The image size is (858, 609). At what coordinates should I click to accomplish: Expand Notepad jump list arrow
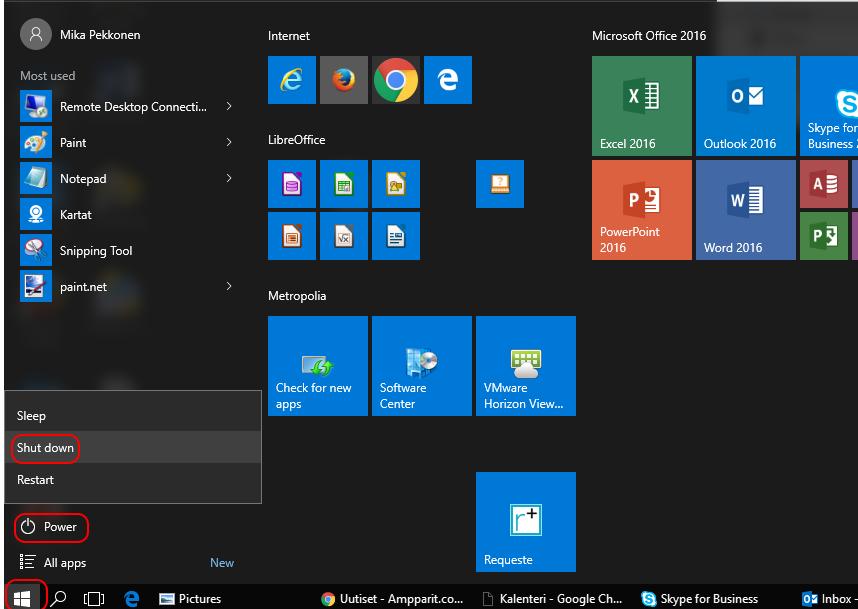[x=229, y=178]
